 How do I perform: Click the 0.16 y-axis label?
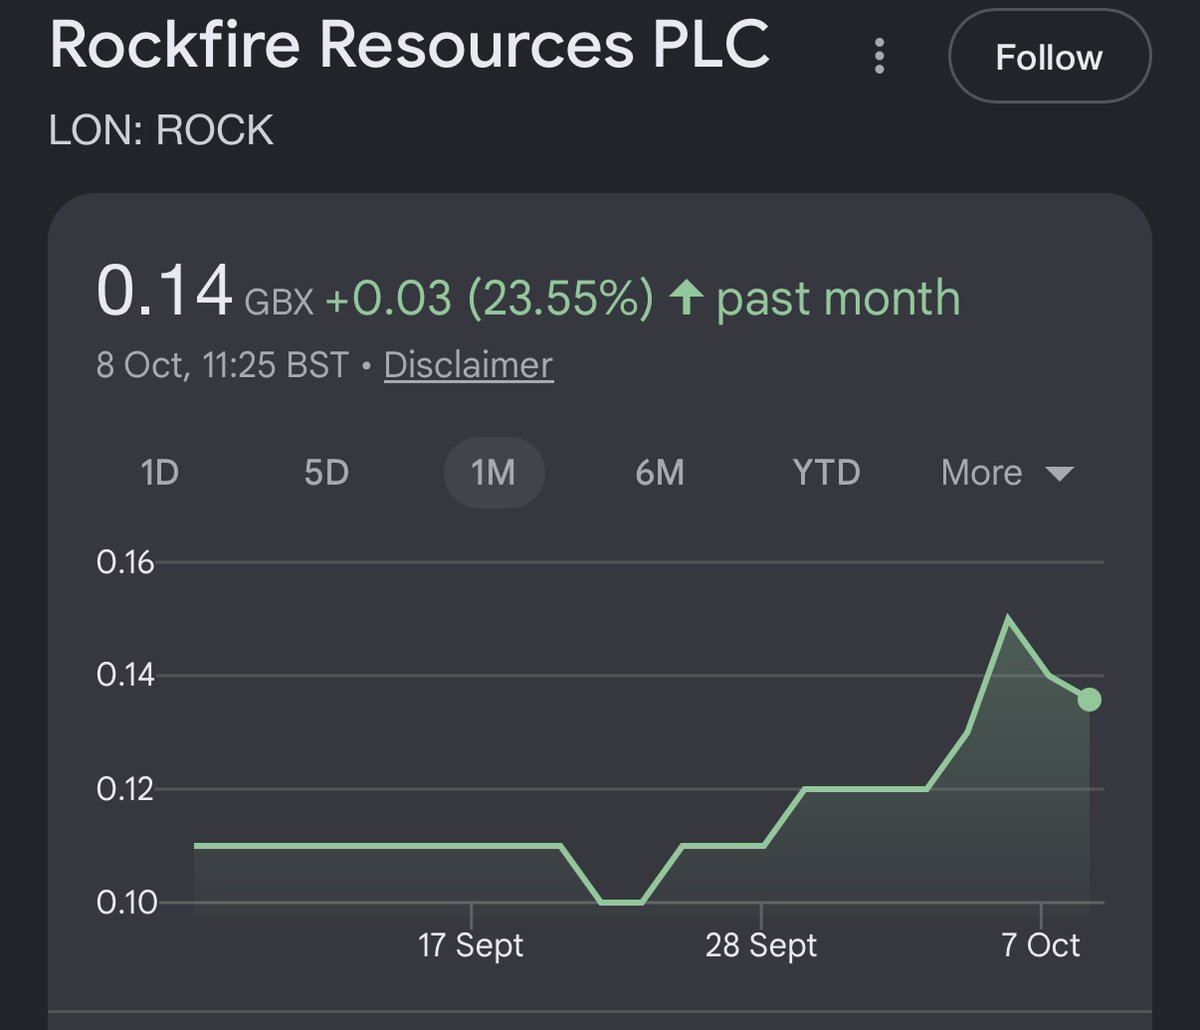point(125,563)
